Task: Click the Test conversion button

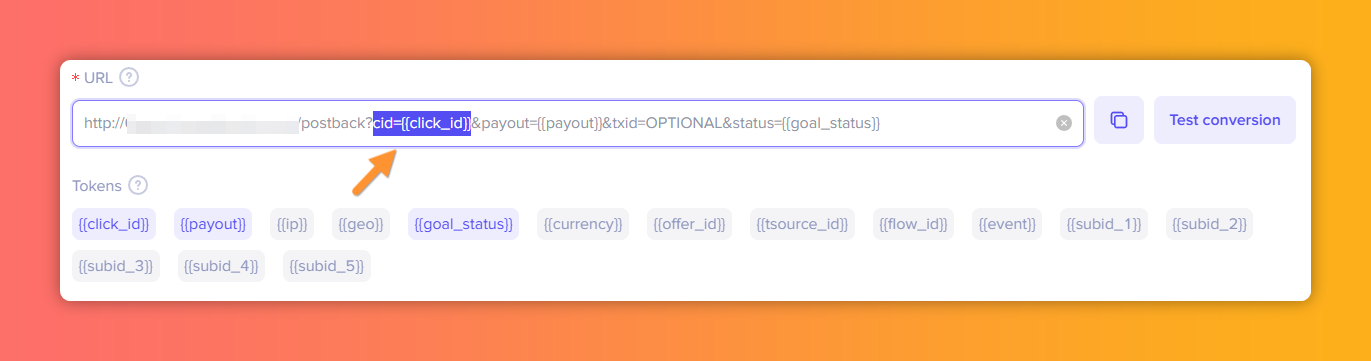Action: click(x=1225, y=120)
